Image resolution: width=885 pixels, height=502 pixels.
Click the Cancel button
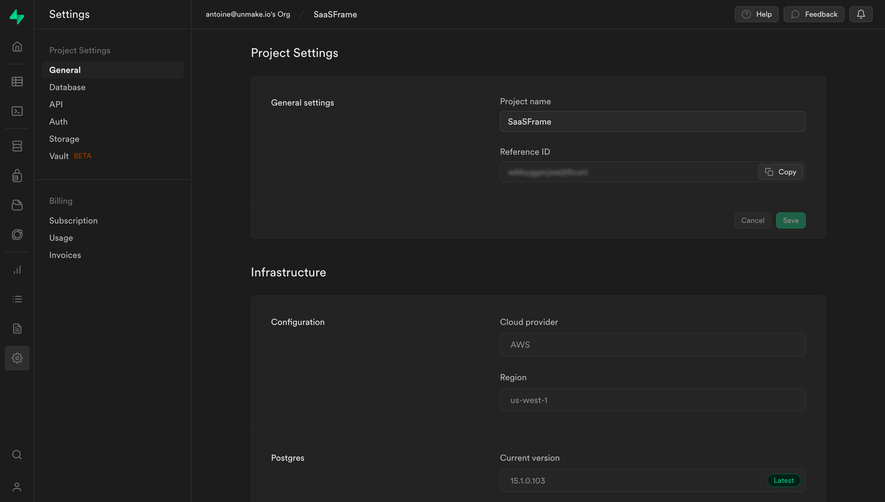pyautogui.click(x=752, y=220)
